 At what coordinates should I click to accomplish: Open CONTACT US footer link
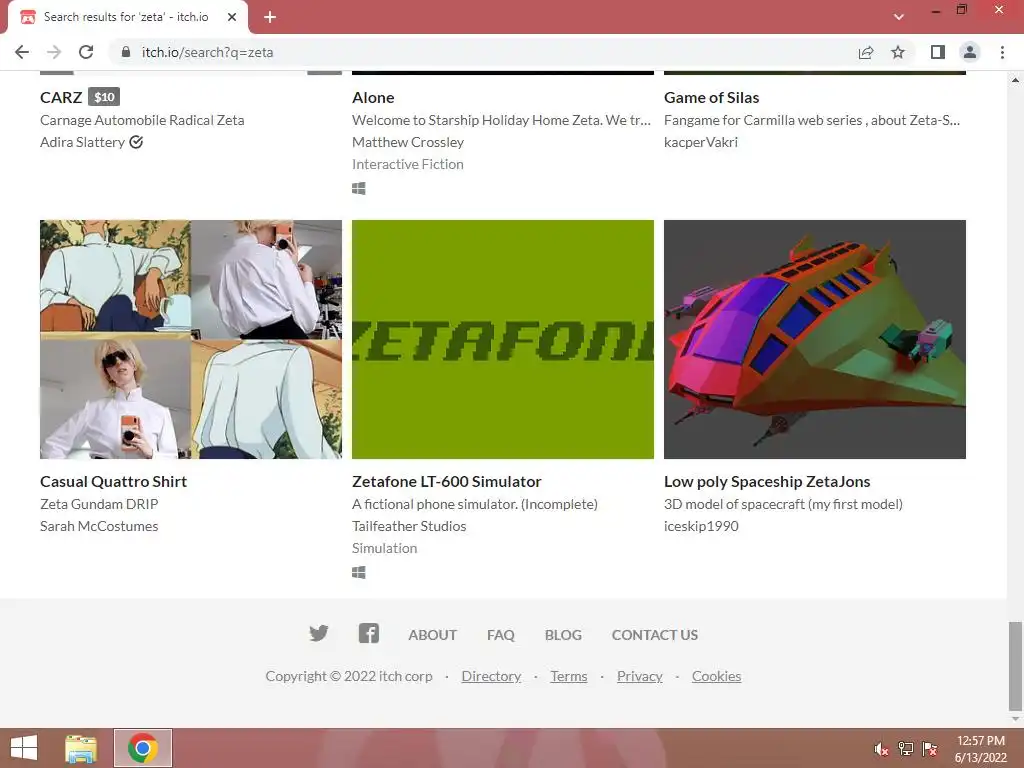tap(655, 635)
